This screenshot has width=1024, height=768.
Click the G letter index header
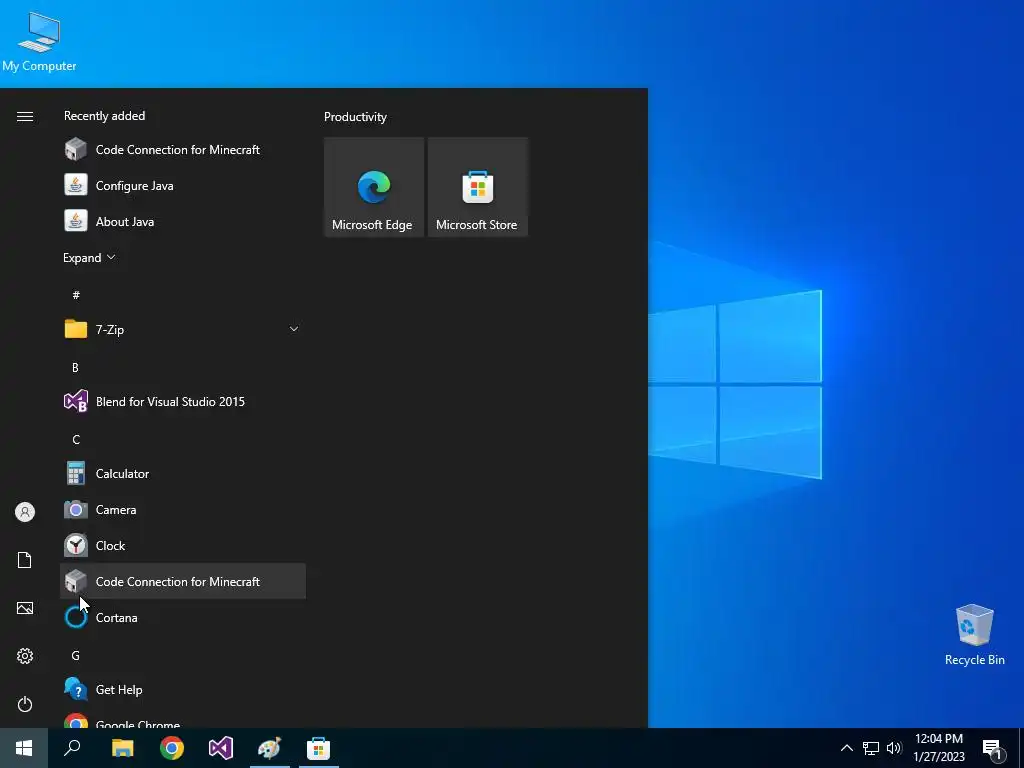coord(76,655)
